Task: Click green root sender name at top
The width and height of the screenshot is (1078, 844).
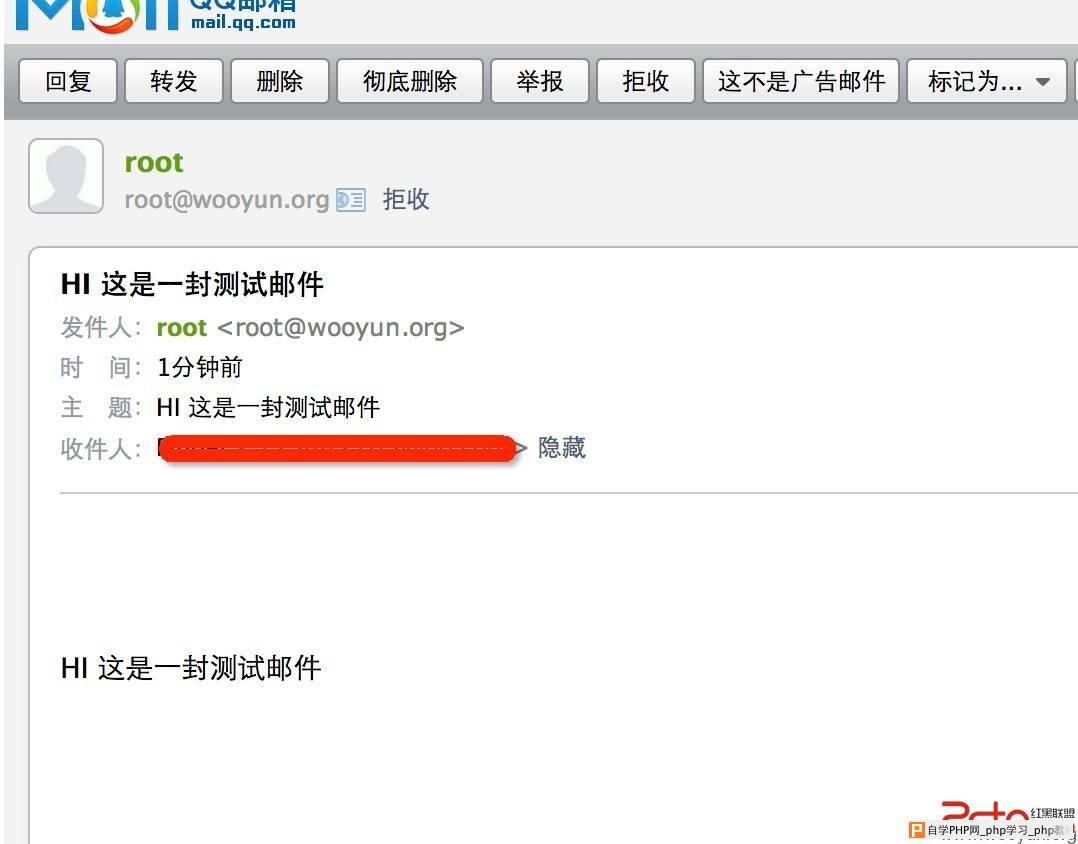Action: pyautogui.click(x=154, y=163)
